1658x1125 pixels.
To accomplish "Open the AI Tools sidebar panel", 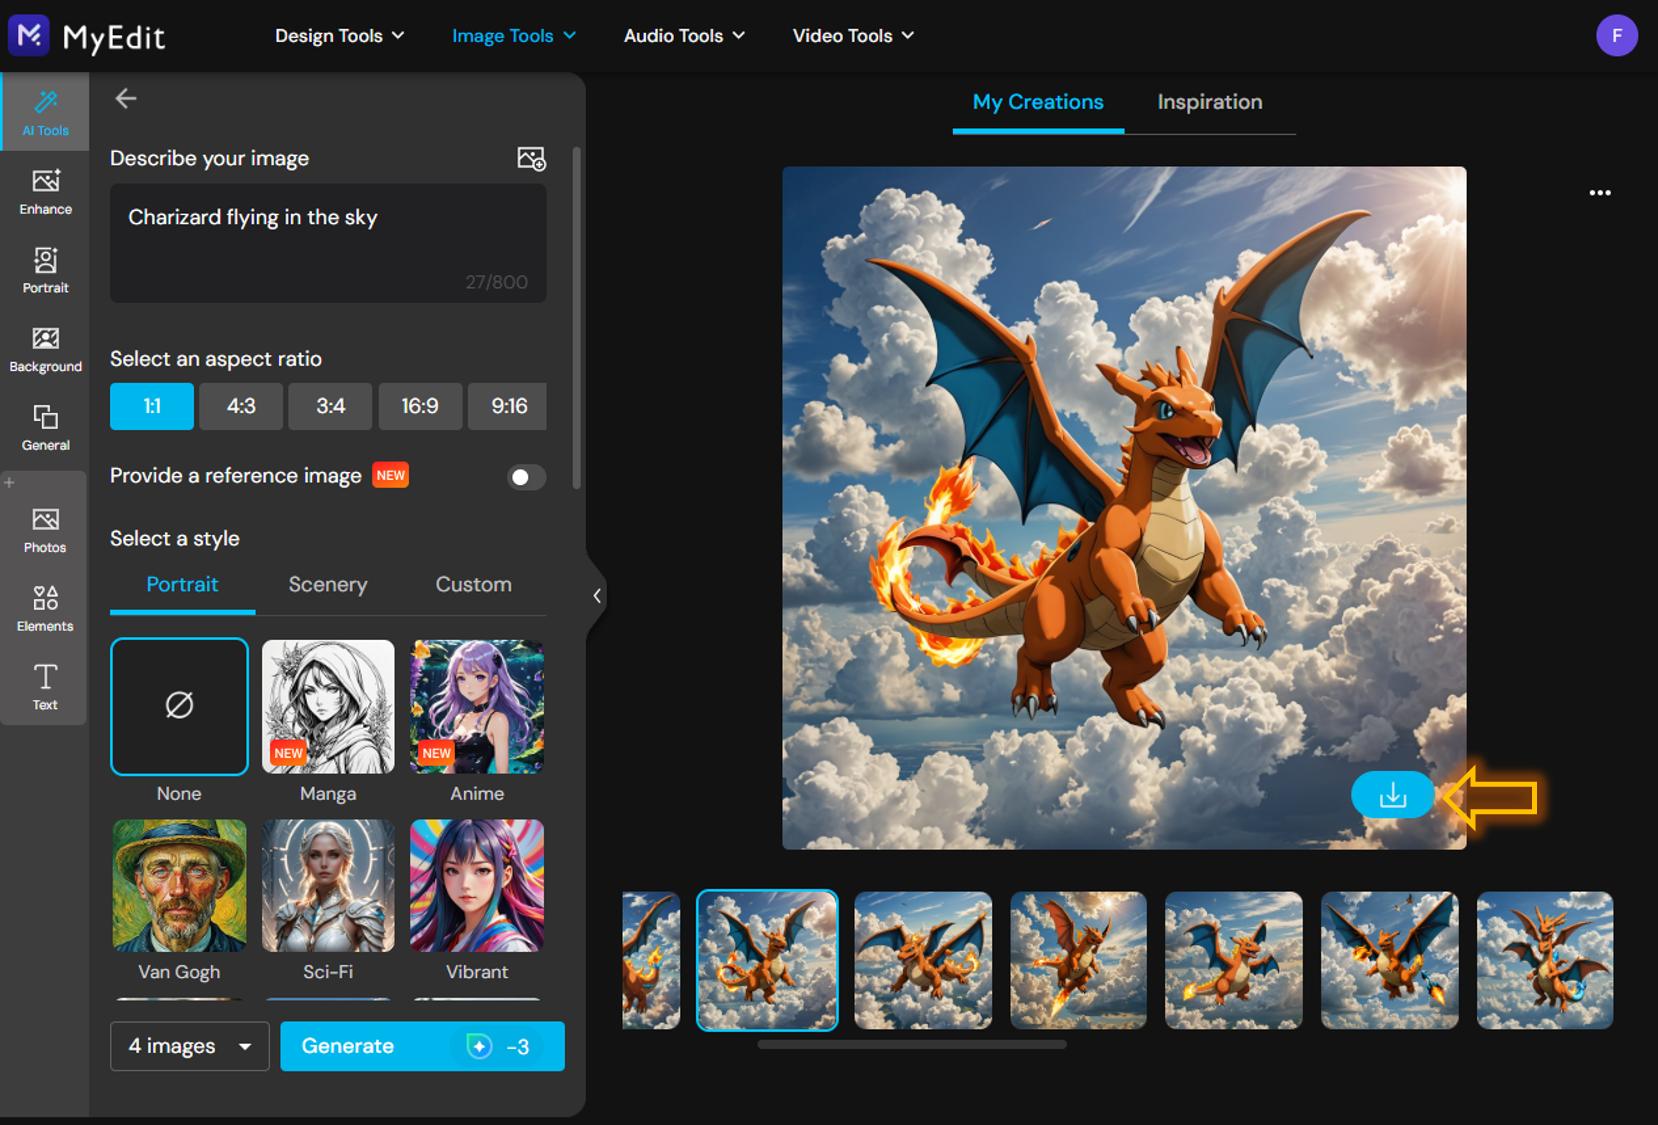I will [x=45, y=112].
